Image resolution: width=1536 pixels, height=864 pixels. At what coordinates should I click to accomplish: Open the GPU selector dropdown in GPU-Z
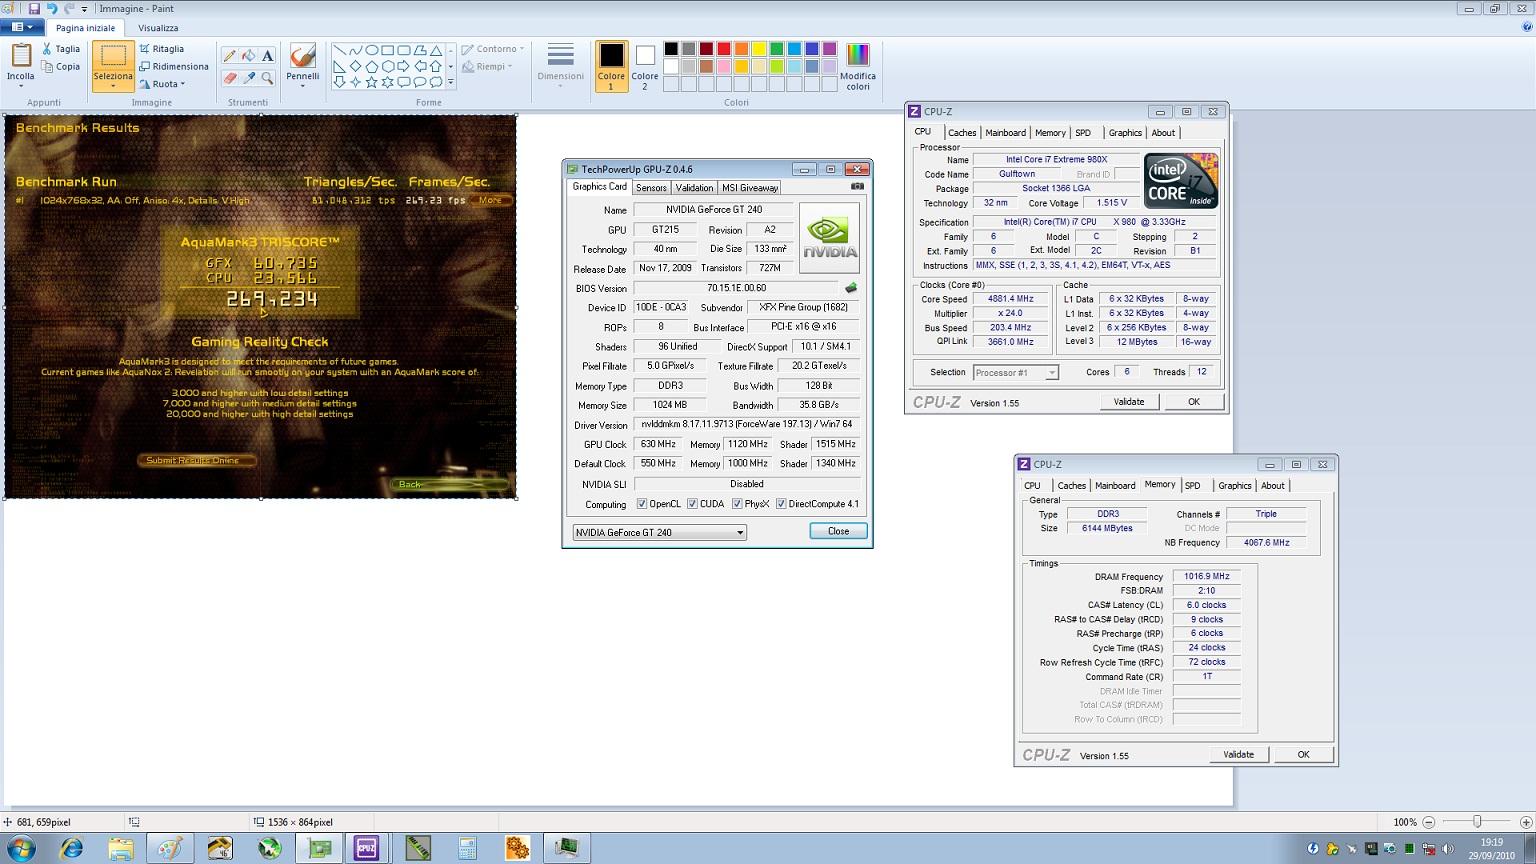pos(660,532)
